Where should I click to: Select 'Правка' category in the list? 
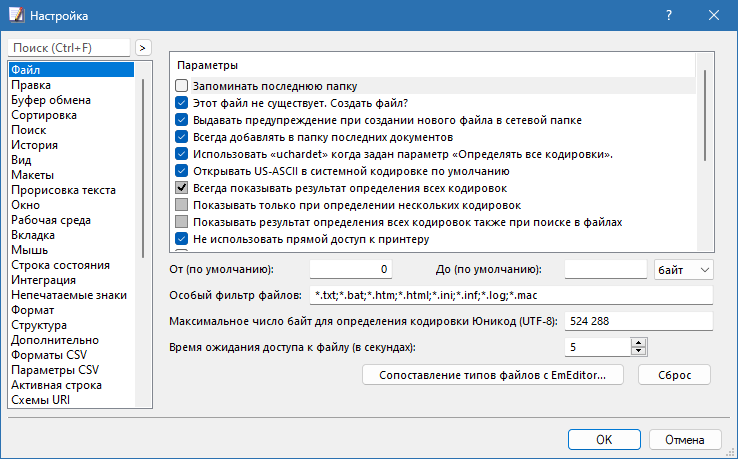click(x=72, y=85)
